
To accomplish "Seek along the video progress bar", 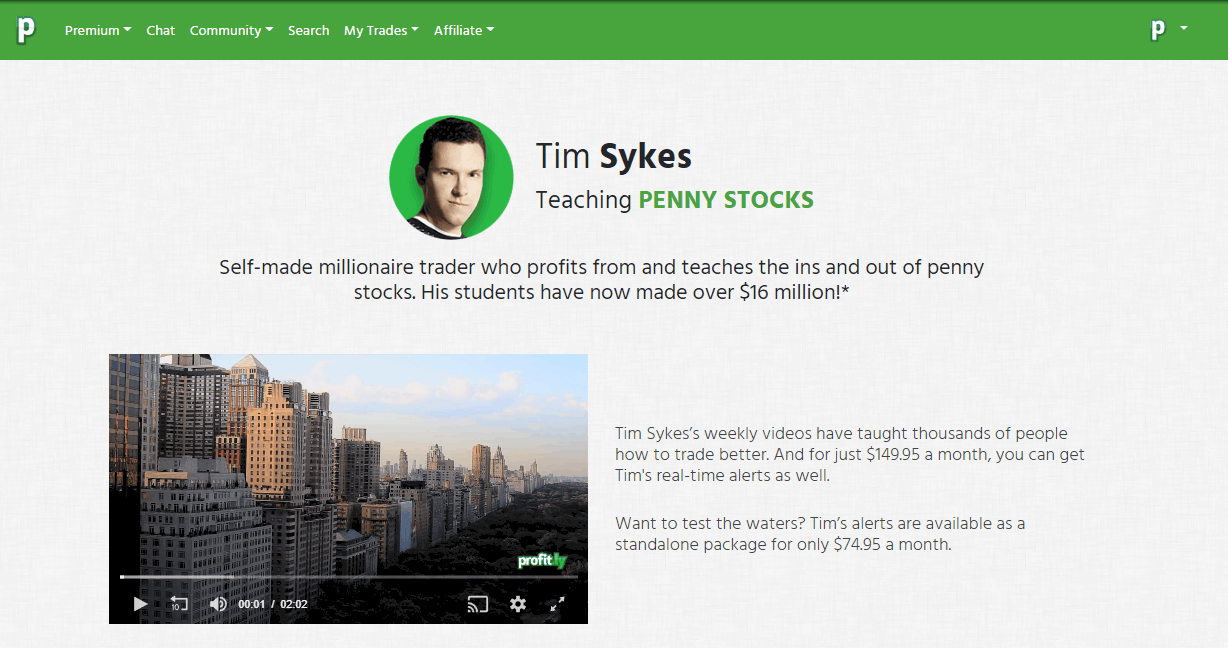I will click(348, 577).
